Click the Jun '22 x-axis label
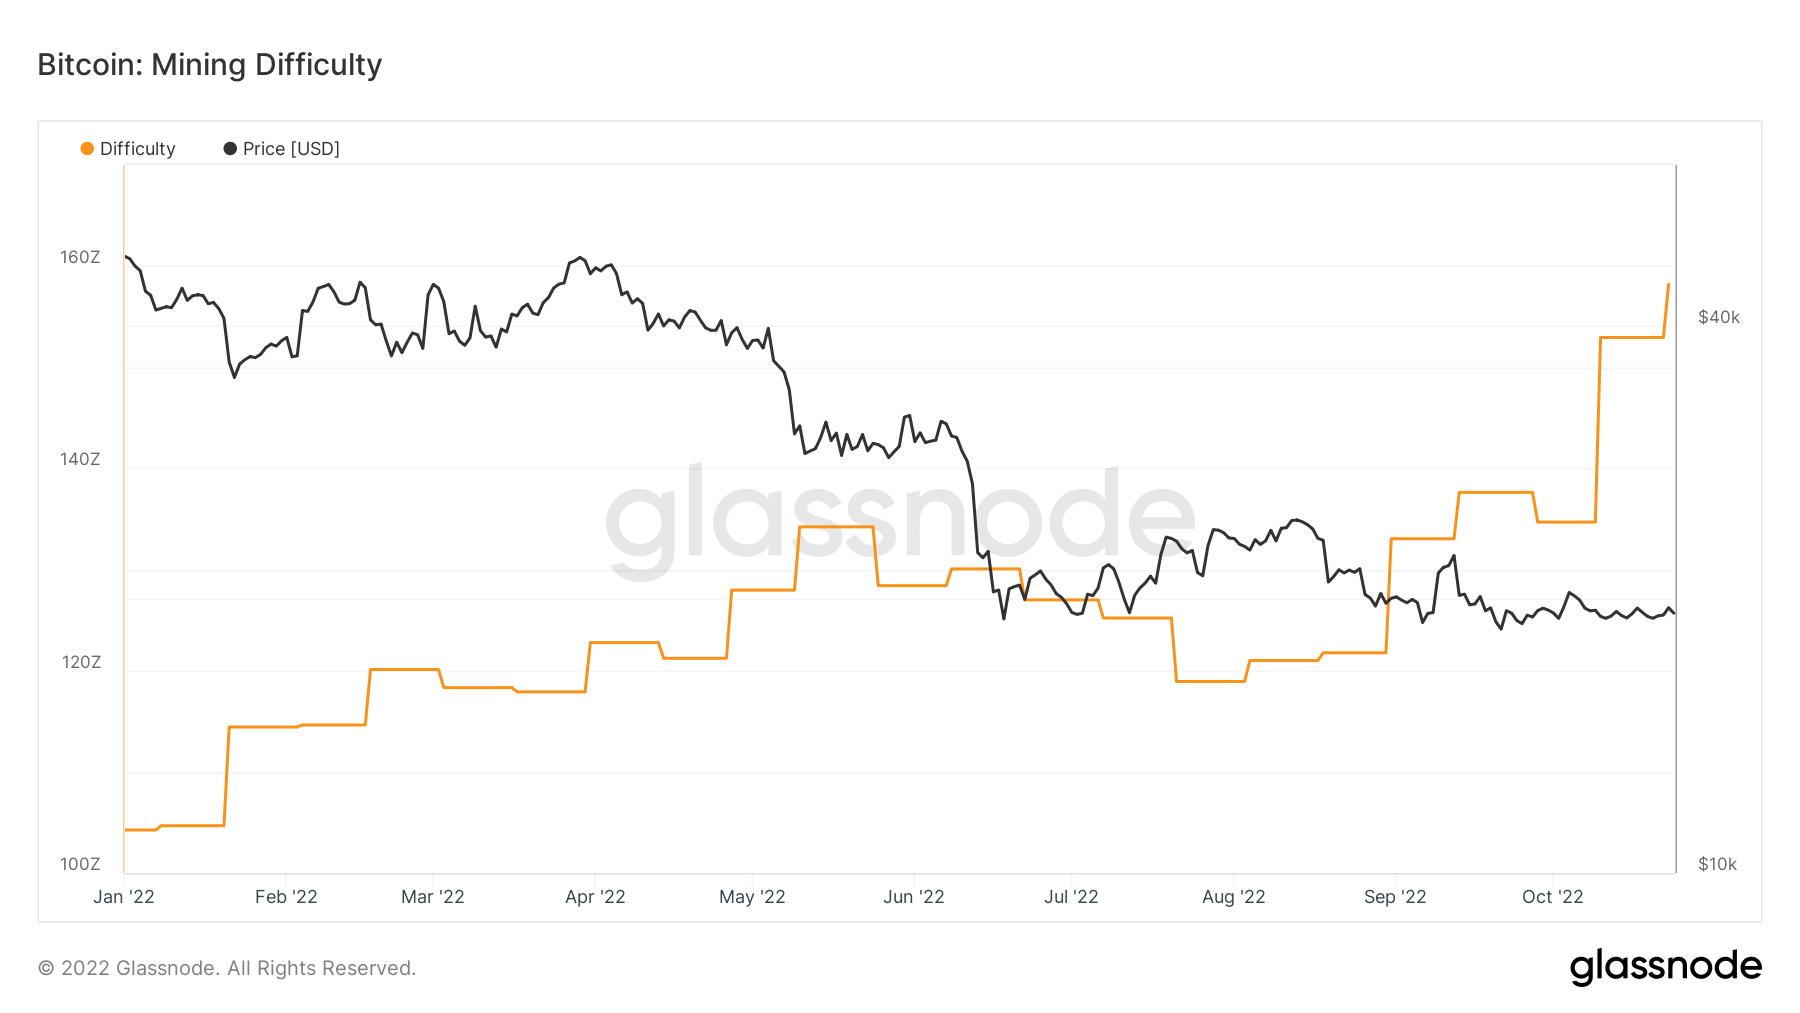Viewport: 1800px width, 1013px height. click(x=913, y=897)
